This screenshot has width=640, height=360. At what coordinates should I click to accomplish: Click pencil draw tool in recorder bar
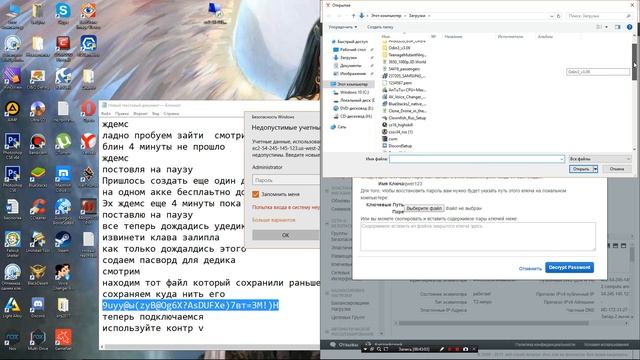point(442,349)
